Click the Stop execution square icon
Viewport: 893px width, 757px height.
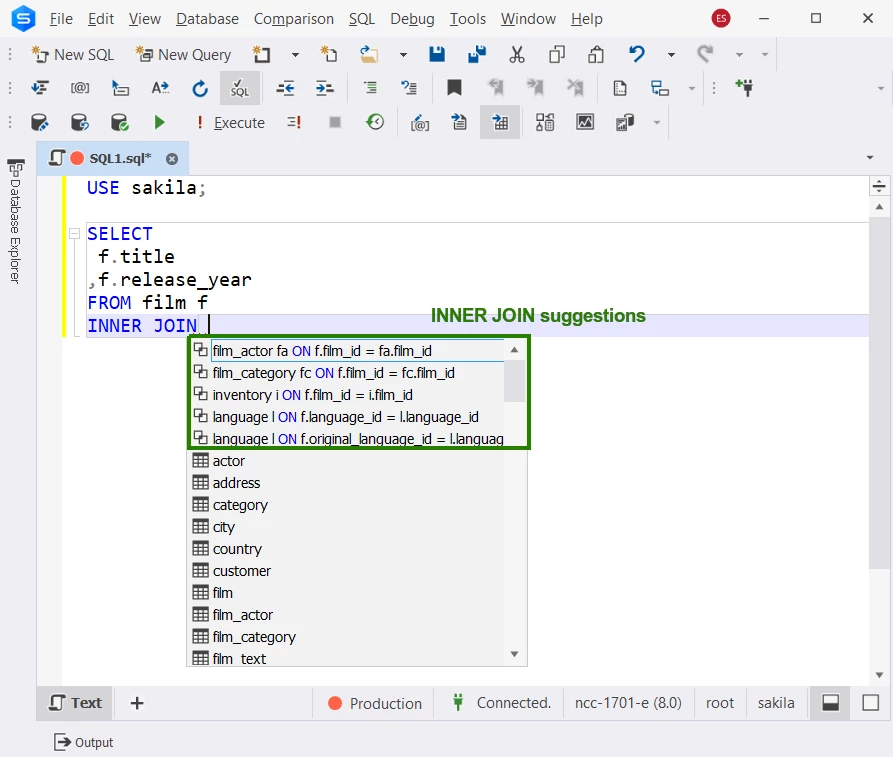[335, 122]
